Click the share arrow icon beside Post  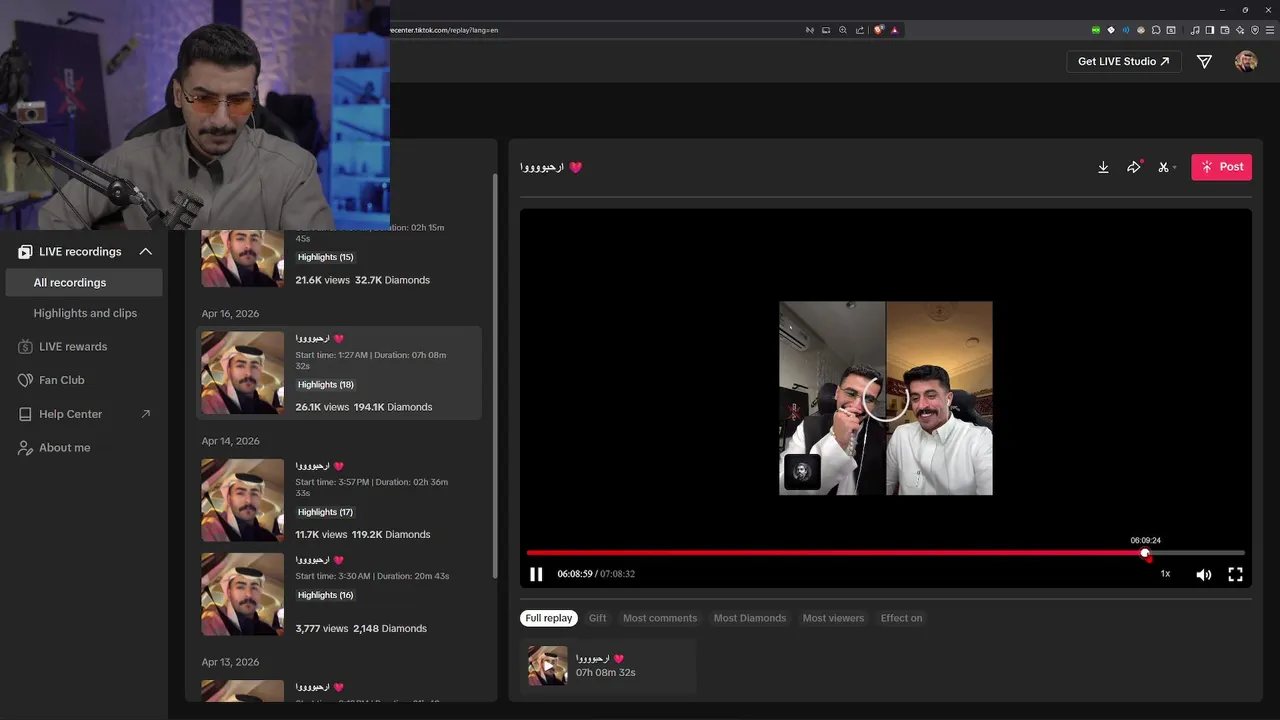click(1133, 167)
